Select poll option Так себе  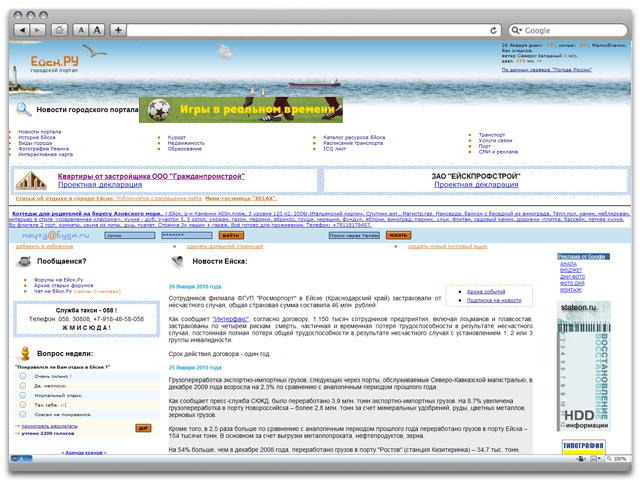[x=23, y=405]
